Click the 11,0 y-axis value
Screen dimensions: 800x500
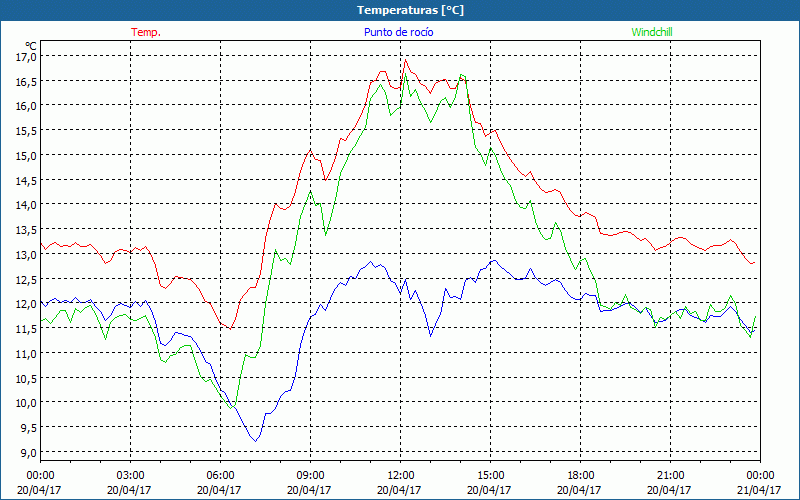pyautogui.click(x=27, y=353)
